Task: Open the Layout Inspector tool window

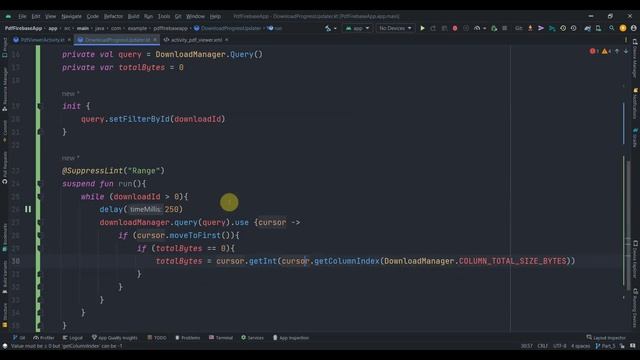Action: [606, 338]
